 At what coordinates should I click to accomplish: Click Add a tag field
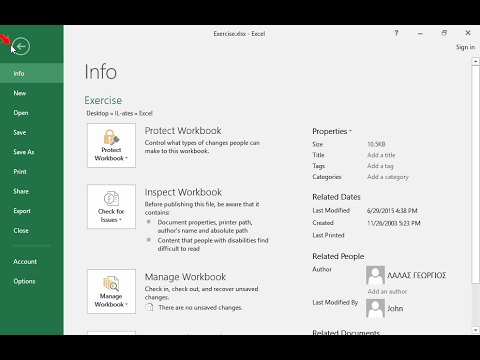380,166
